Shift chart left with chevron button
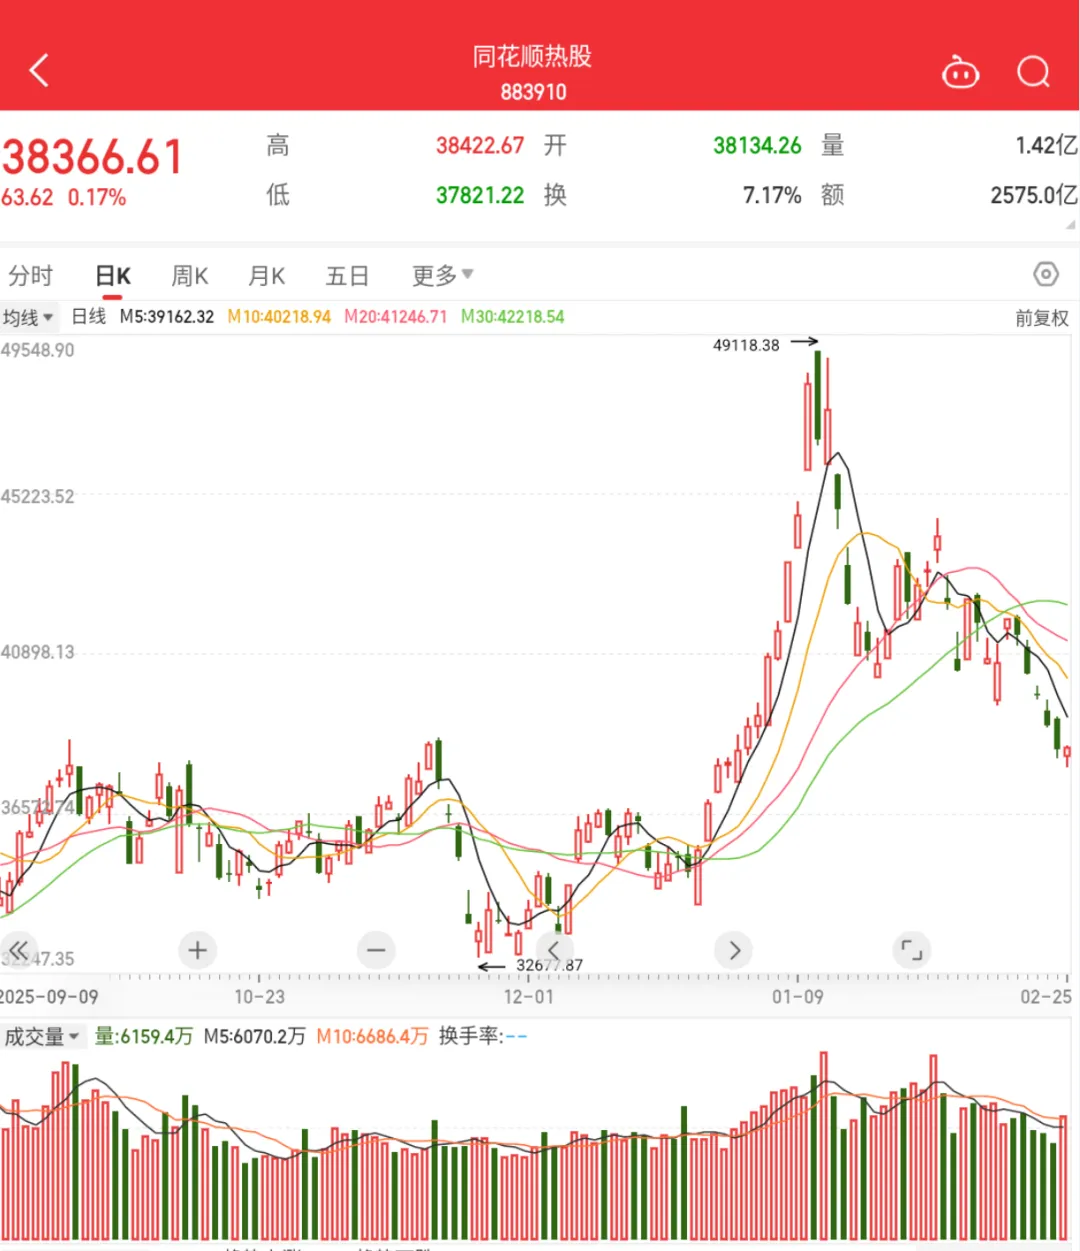Image resolution: width=1080 pixels, height=1251 pixels. (x=555, y=950)
